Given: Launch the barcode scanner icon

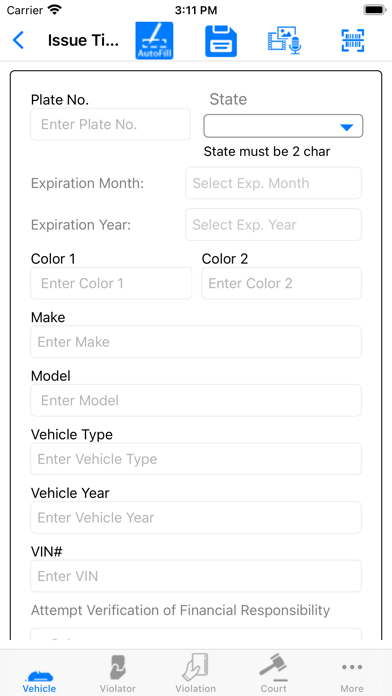Looking at the screenshot, I should click(353, 41).
